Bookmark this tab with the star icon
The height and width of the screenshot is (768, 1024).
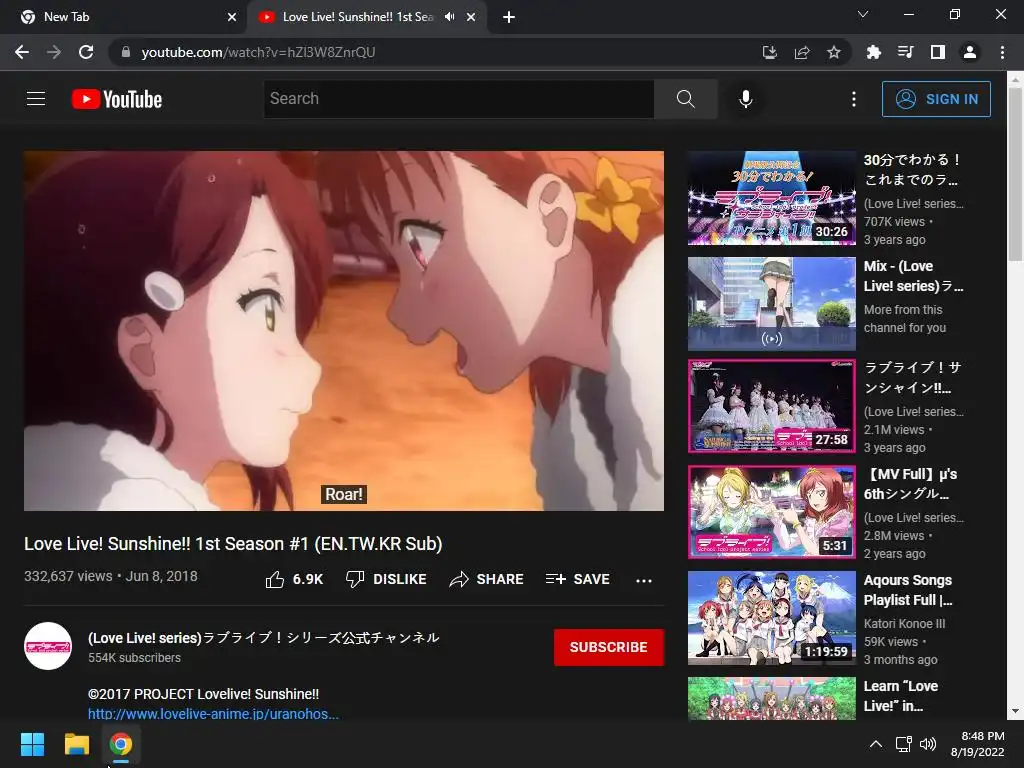(x=834, y=52)
